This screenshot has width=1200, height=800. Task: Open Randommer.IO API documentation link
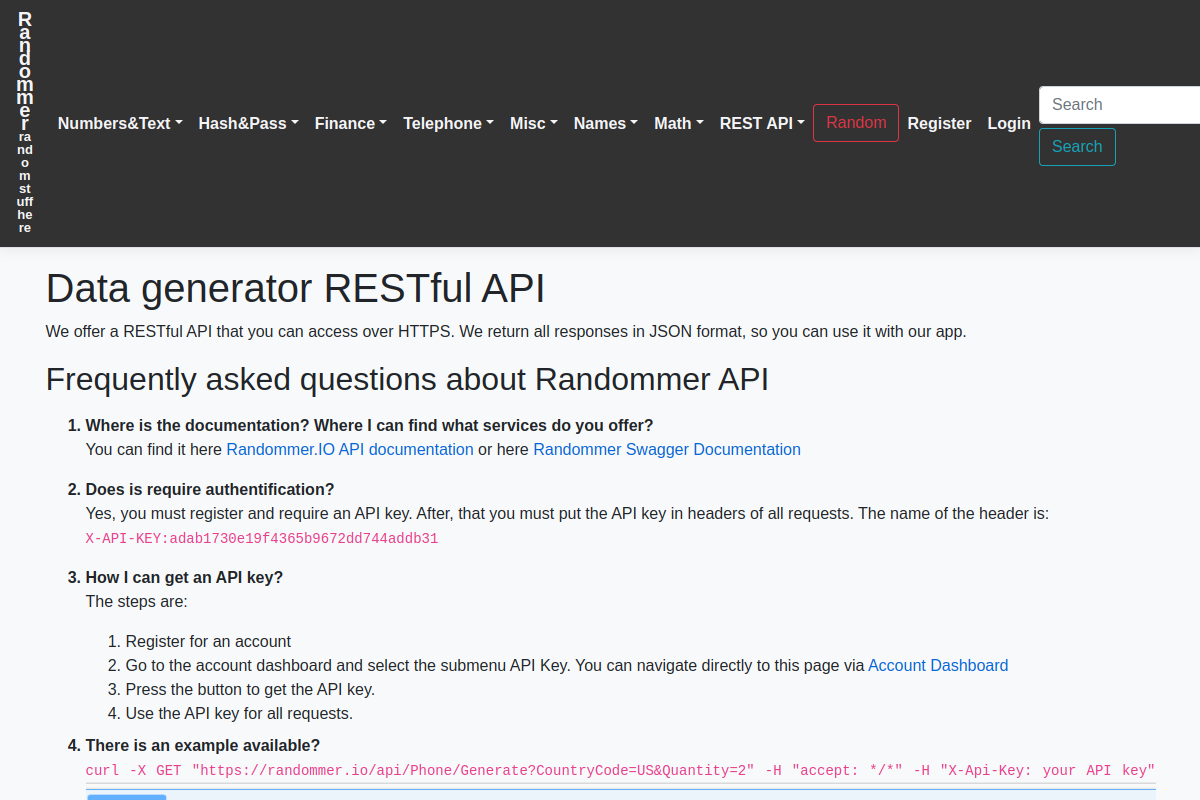pyautogui.click(x=350, y=449)
